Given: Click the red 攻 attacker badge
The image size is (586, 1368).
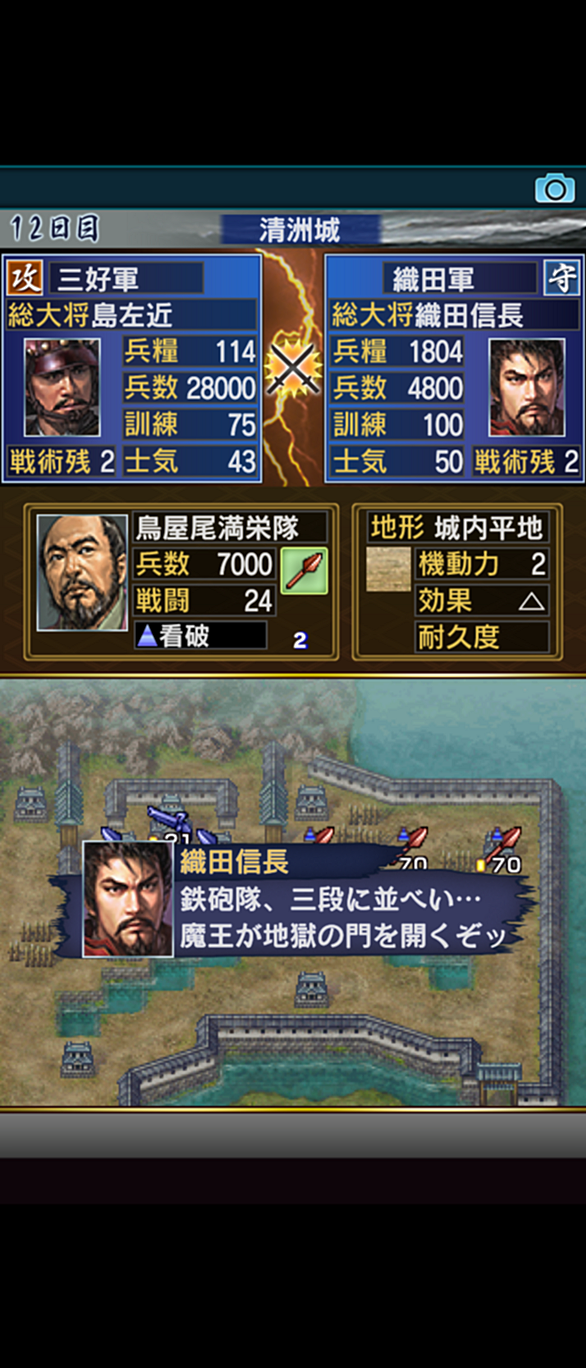Looking at the screenshot, I should [x=24, y=277].
